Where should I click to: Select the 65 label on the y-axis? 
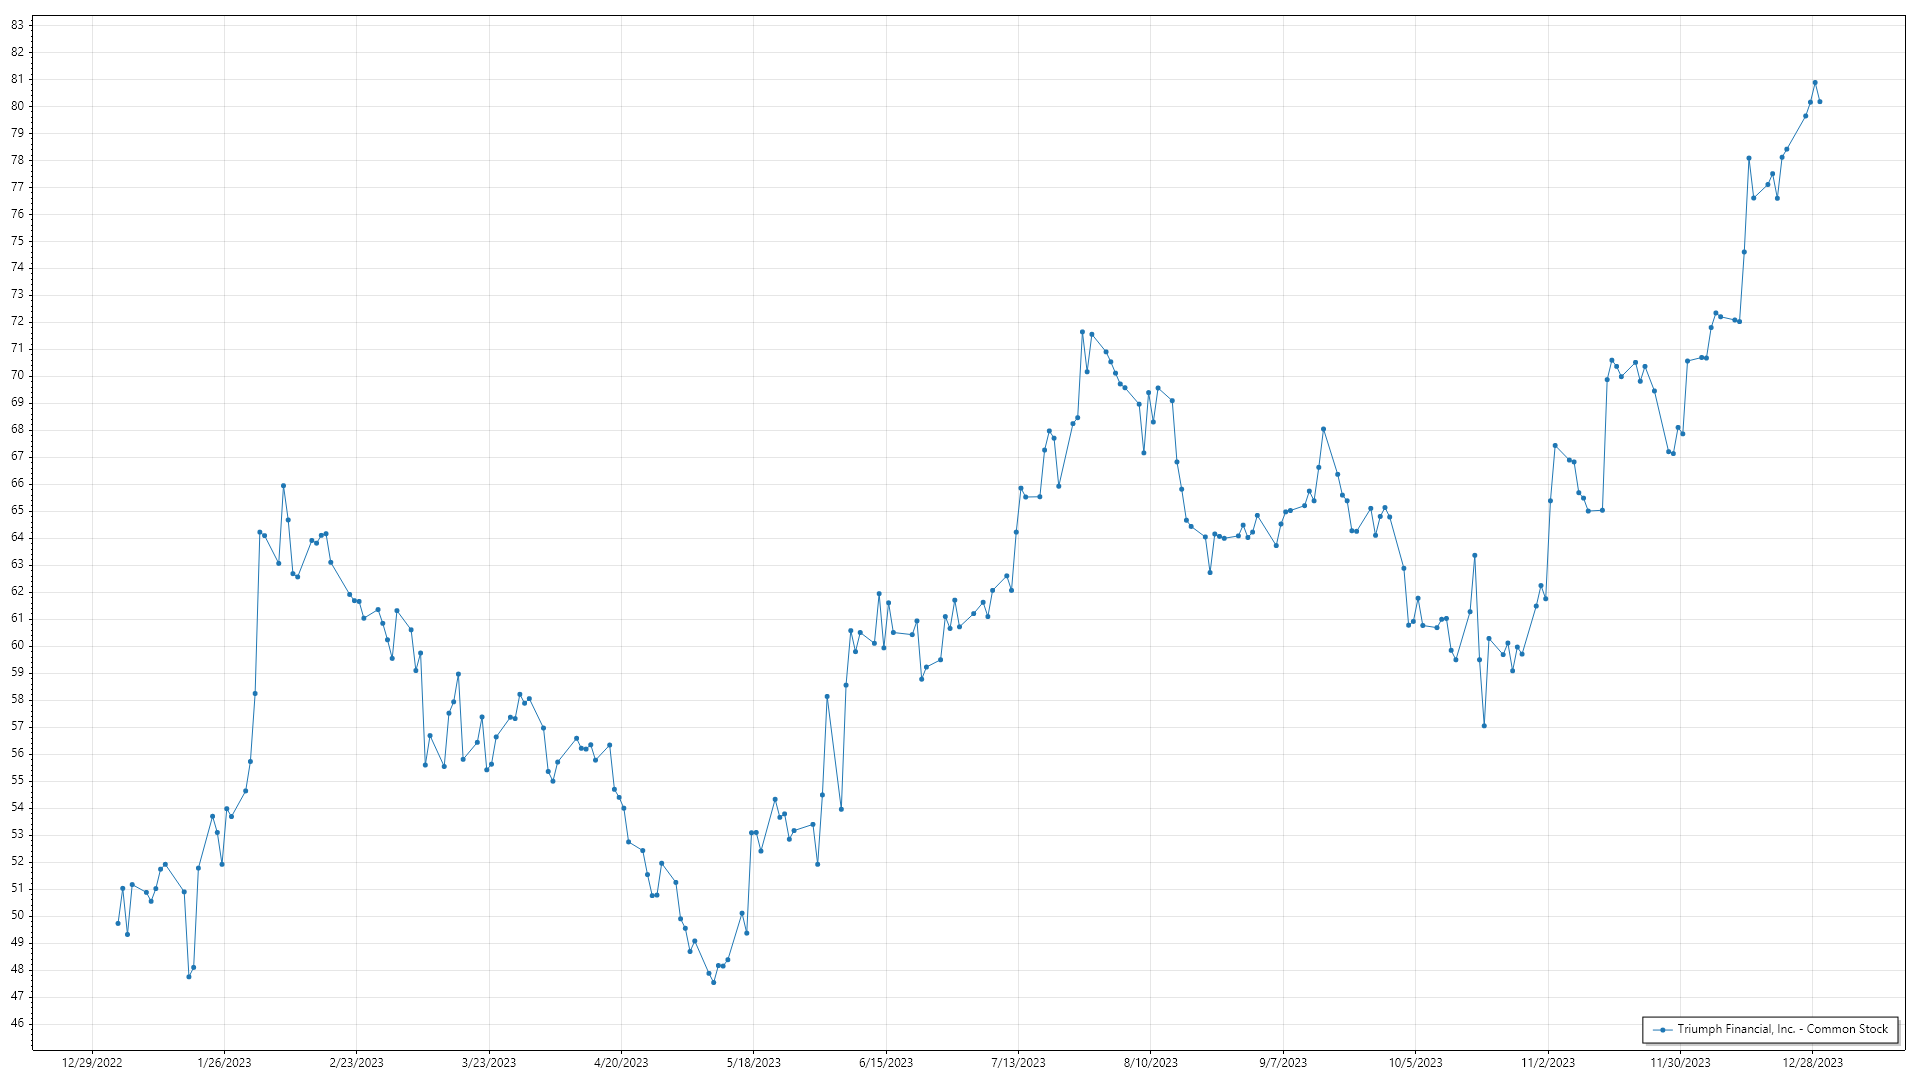coord(18,510)
